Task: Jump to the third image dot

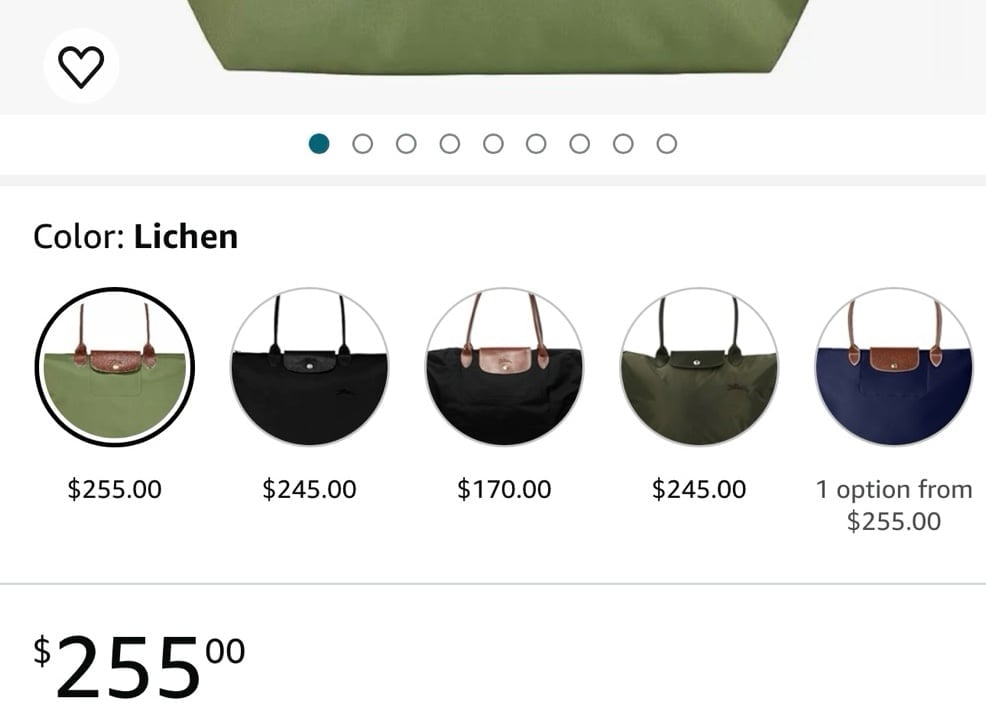Action: [x=406, y=144]
